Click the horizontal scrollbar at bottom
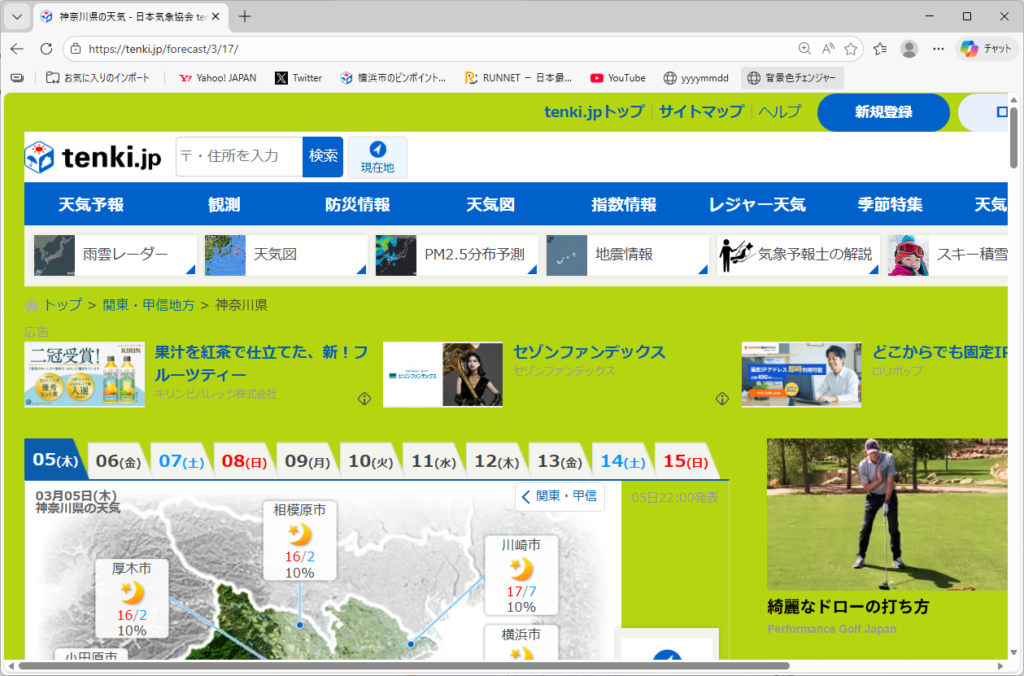 pos(400,665)
